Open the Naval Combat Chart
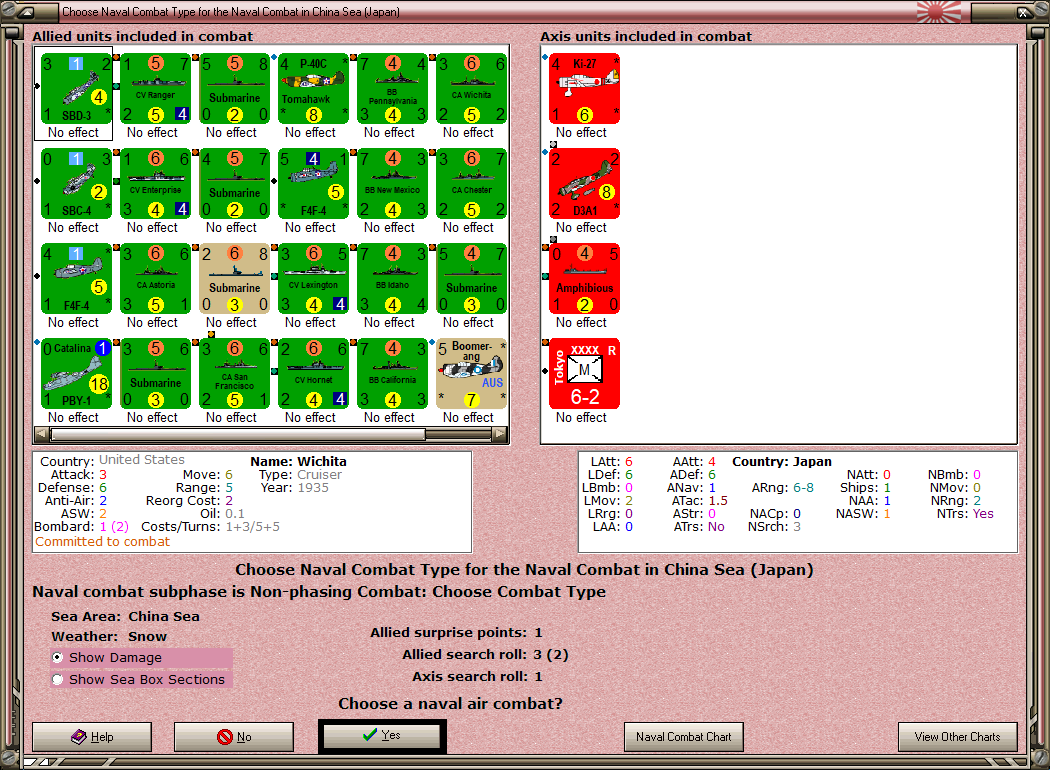This screenshot has width=1050, height=770. (683, 737)
